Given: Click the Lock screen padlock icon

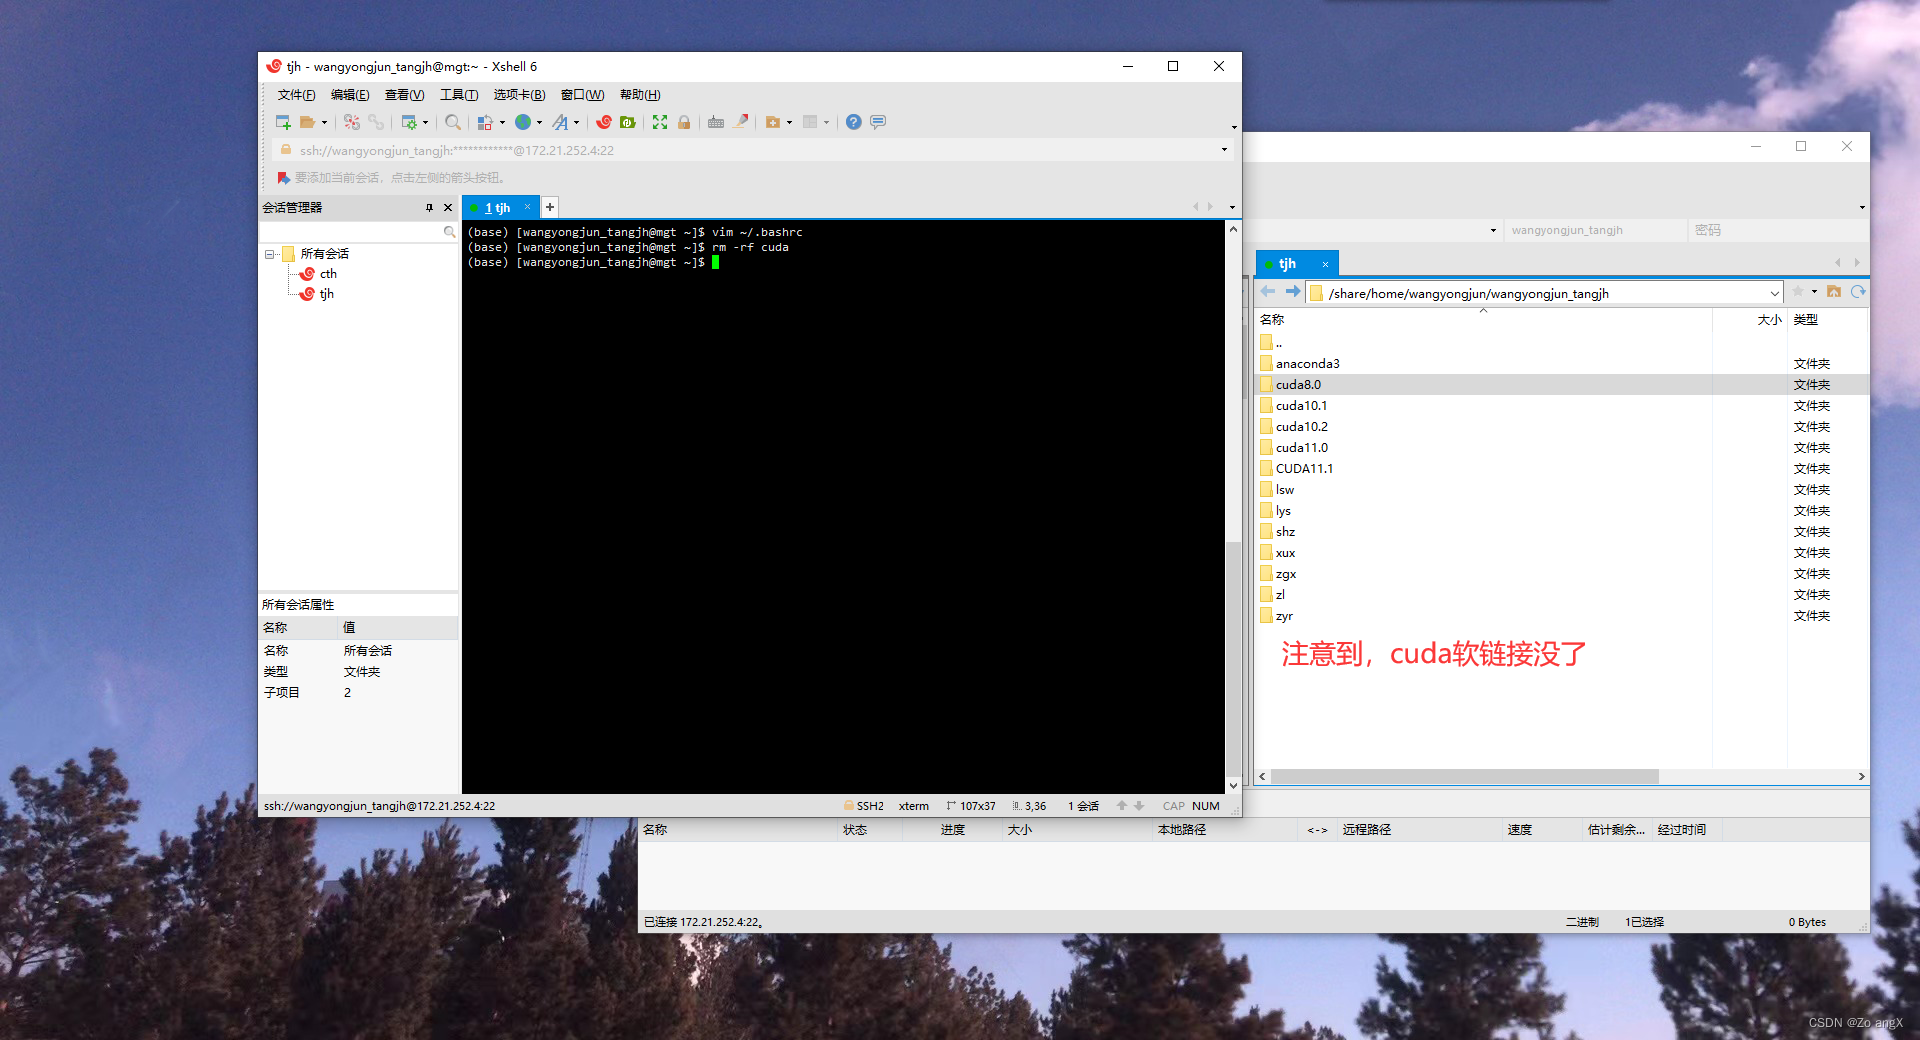Looking at the screenshot, I should 684,122.
